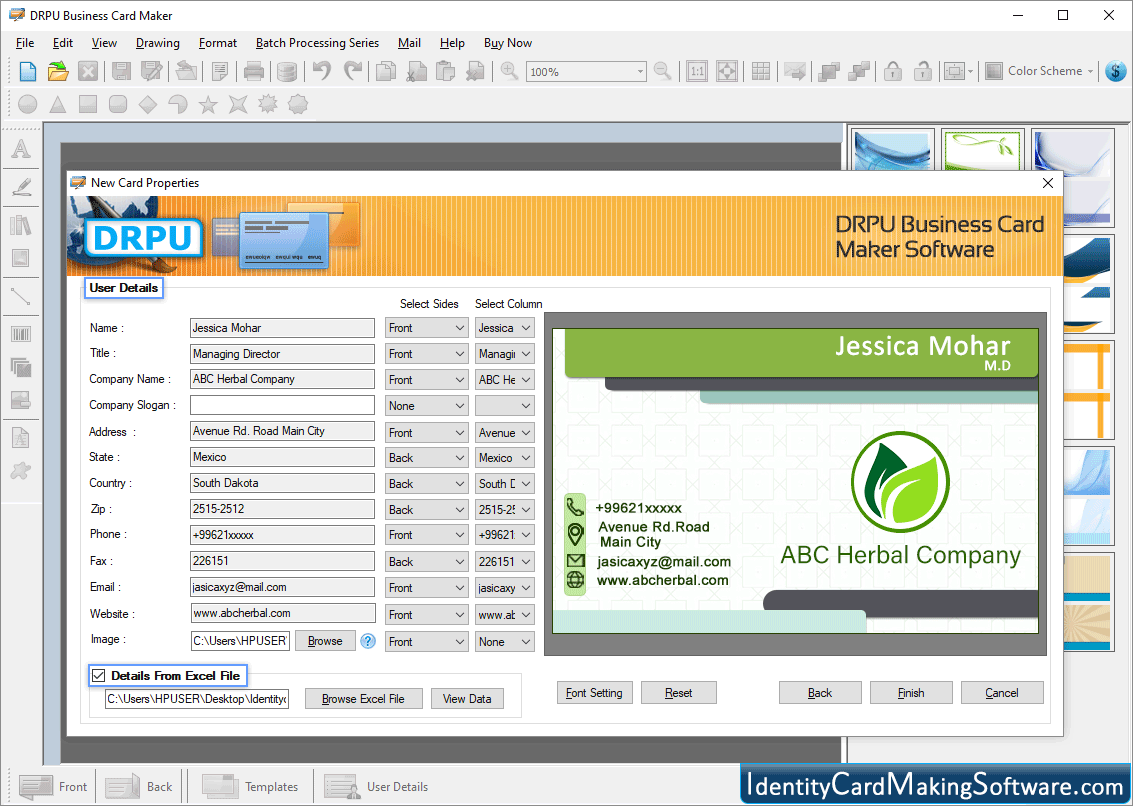This screenshot has width=1133, height=806.
Task: Click the grid view icon in the toolbar
Action: click(x=761, y=71)
